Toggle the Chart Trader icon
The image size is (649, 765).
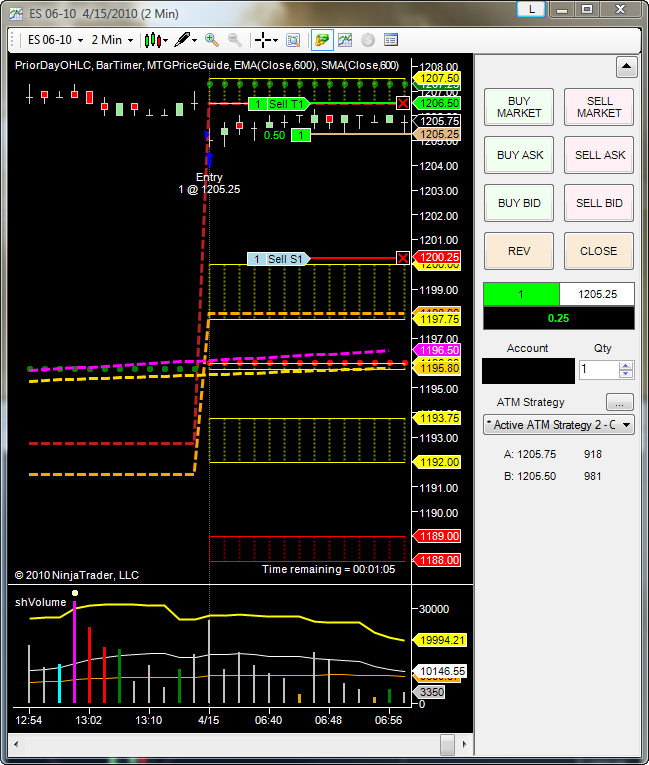322,40
